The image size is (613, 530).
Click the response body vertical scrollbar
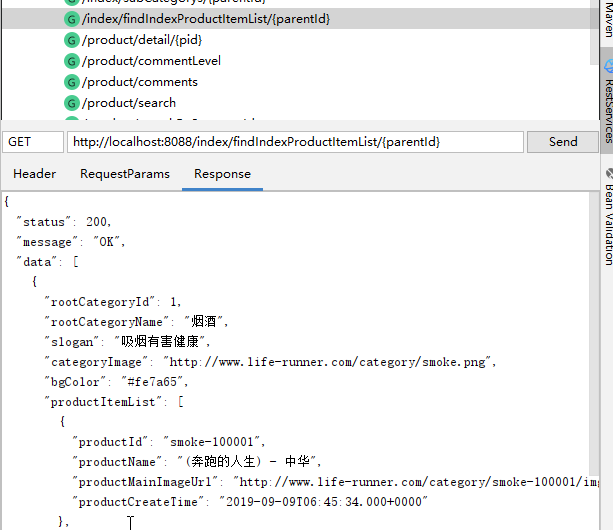click(x=594, y=333)
